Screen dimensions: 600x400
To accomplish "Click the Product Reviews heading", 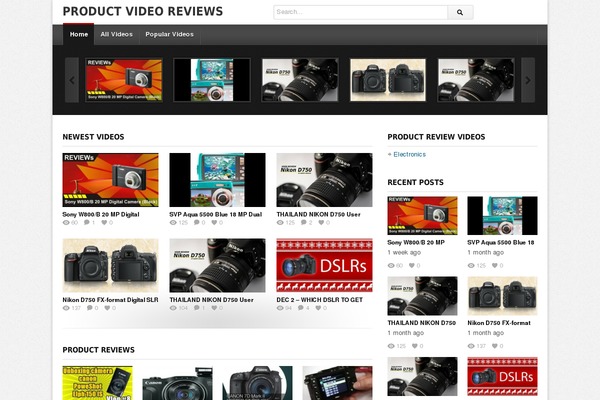I will 99,350.
